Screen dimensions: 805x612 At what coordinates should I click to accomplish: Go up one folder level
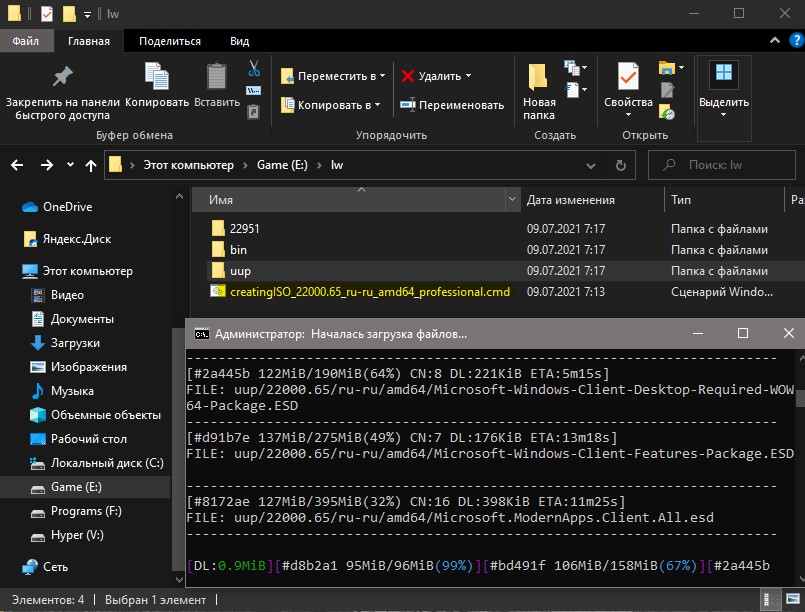point(91,165)
